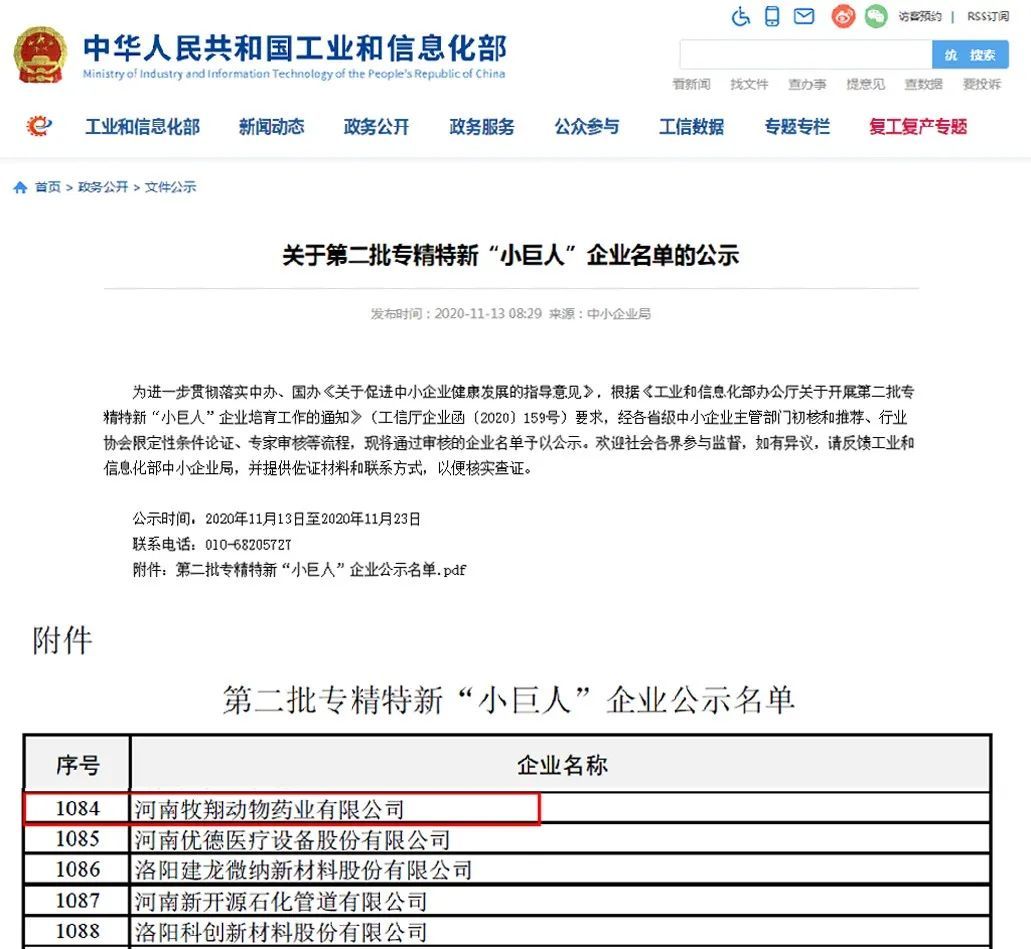
Task: Open the mobile version phone icon
Action: click(773, 16)
